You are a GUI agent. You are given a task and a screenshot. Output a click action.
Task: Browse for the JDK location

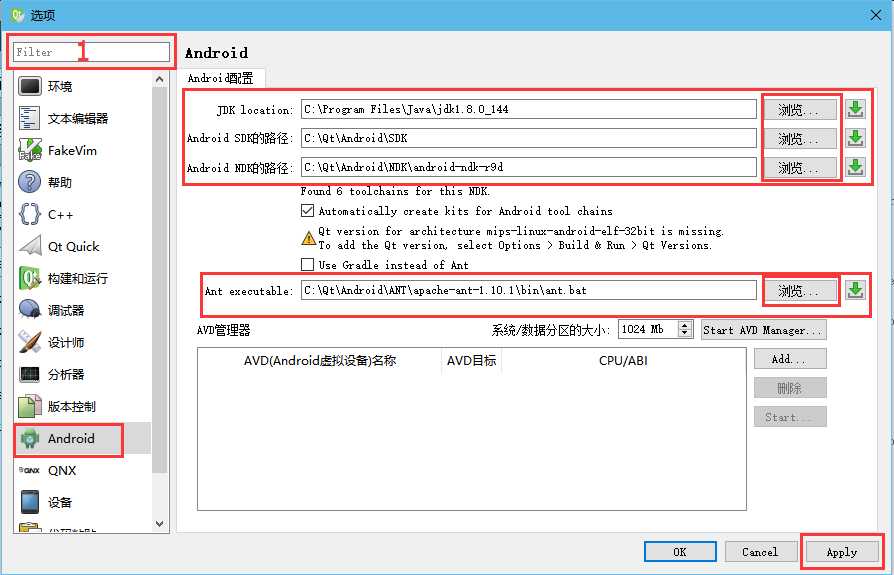[x=799, y=109]
